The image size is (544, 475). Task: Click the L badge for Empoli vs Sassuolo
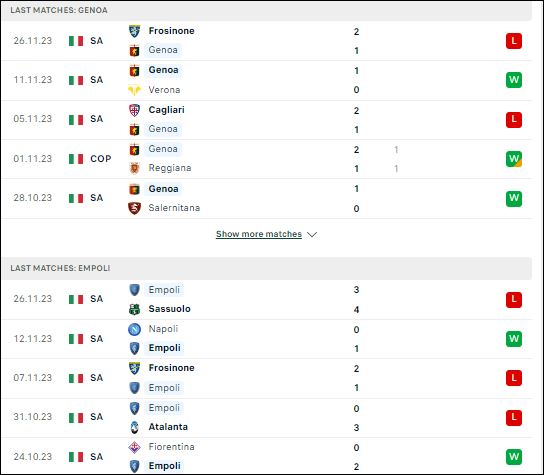click(514, 299)
